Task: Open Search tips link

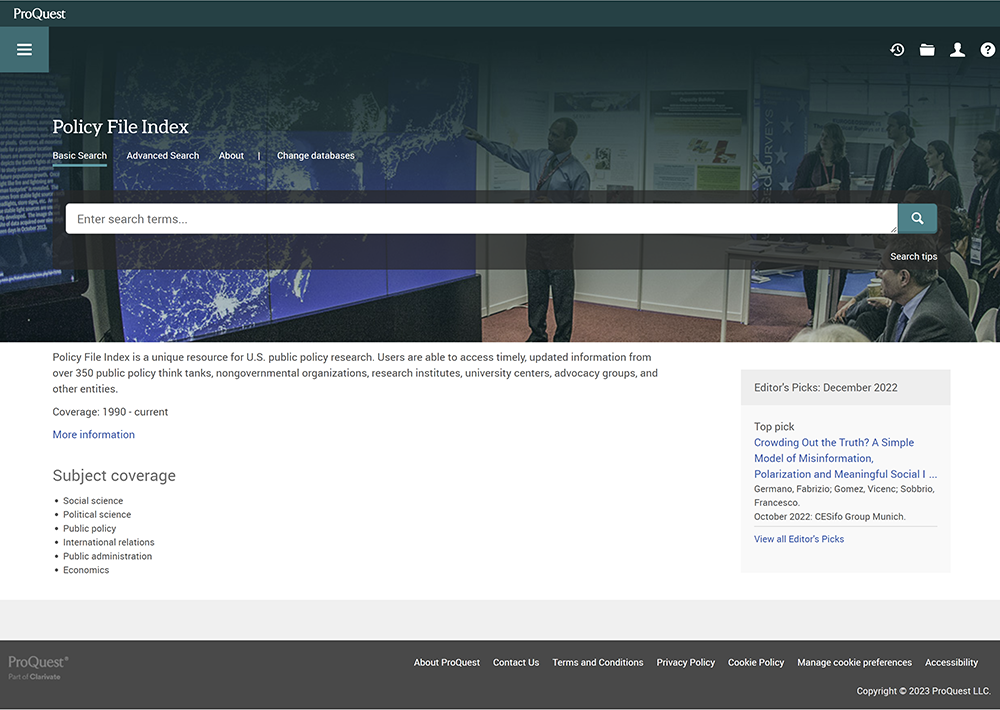Action: click(x=913, y=257)
